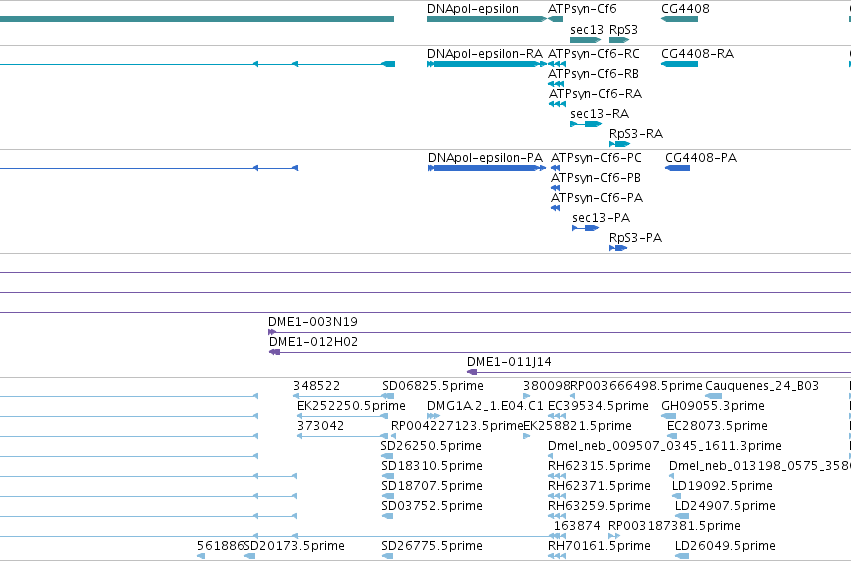Click EST 380098

click(x=546, y=386)
